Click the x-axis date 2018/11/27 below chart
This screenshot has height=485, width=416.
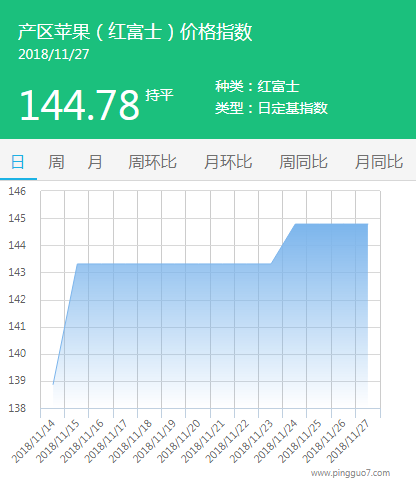[x=348, y=441]
